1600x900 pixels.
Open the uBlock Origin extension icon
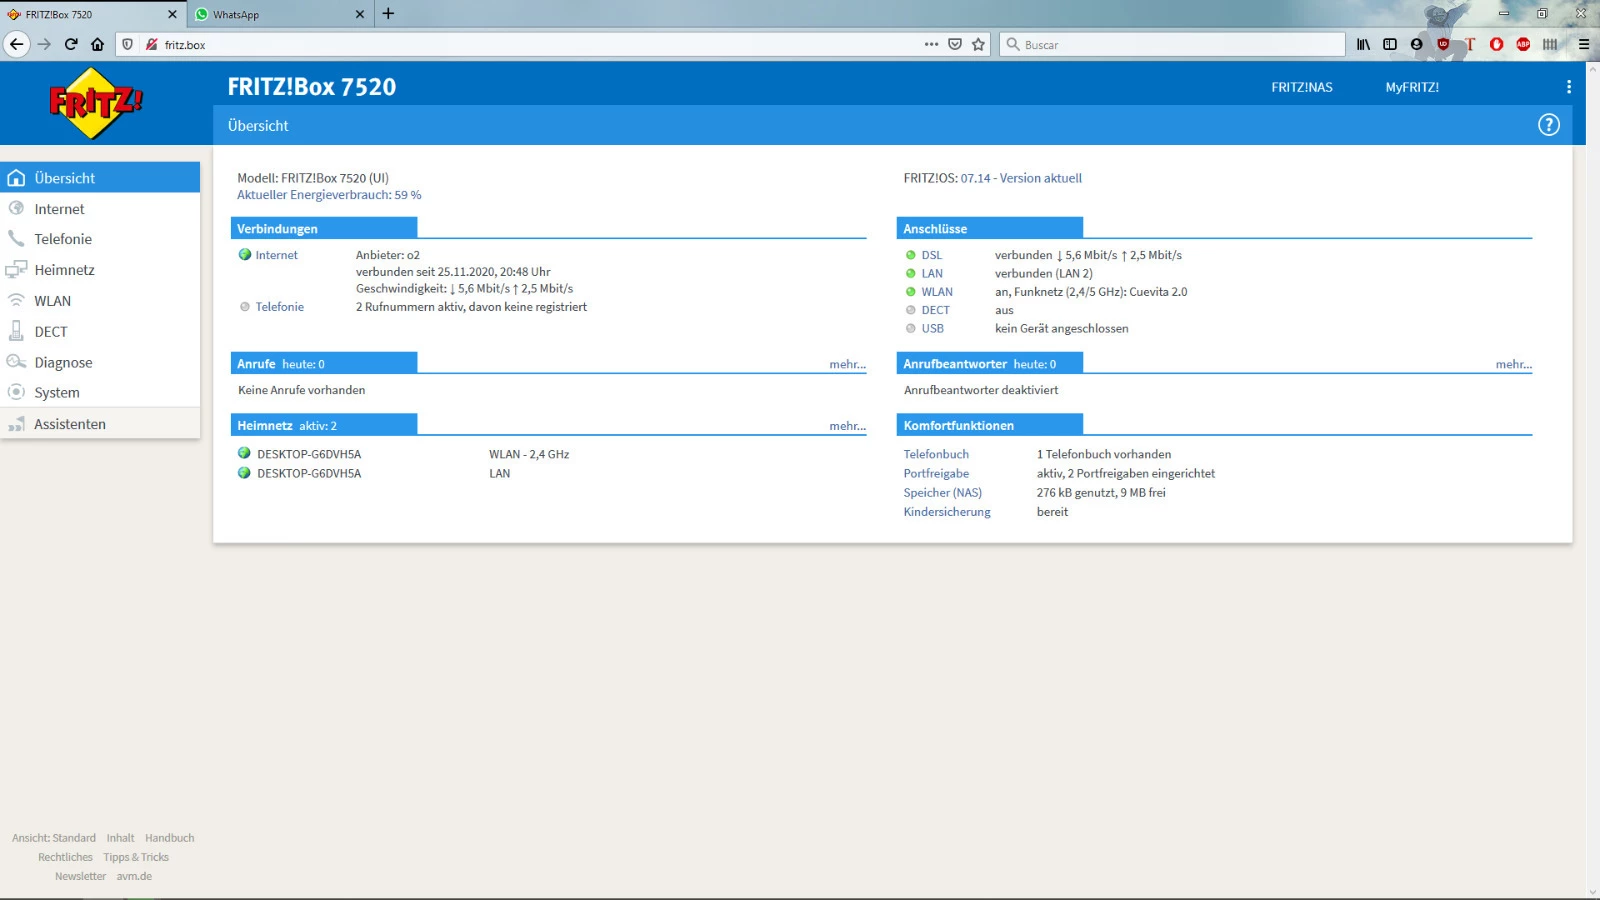[x=1443, y=44]
